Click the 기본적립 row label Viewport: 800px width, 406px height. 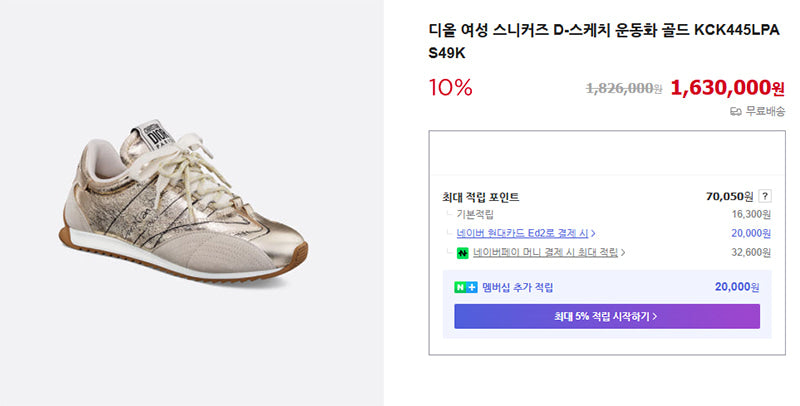(474, 214)
